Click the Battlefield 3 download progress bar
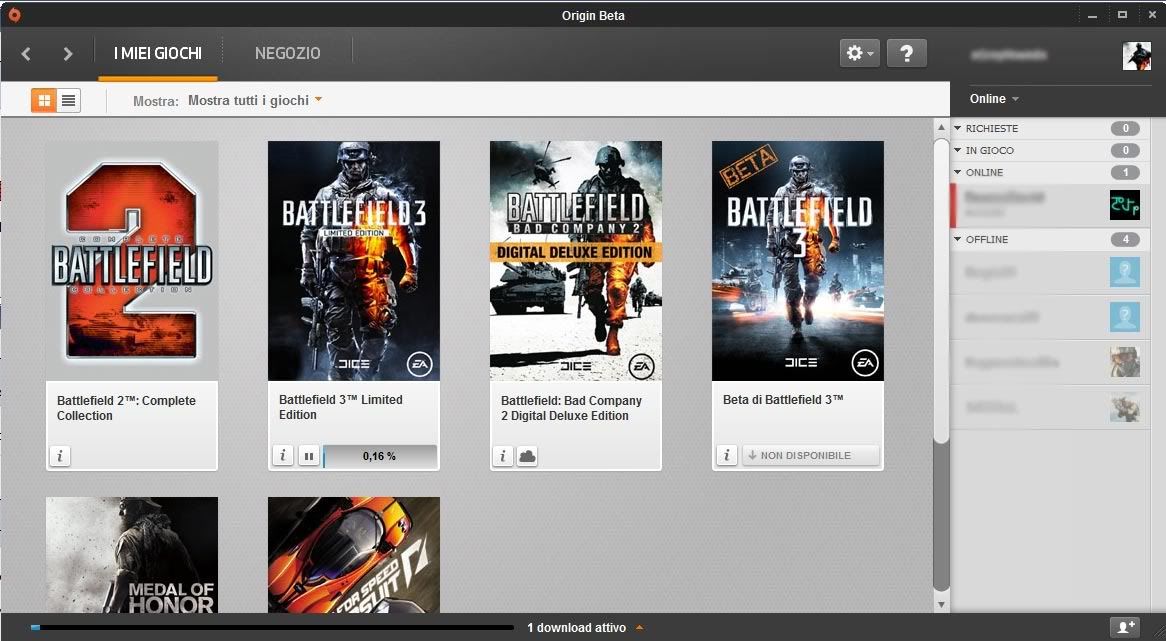Image resolution: width=1166 pixels, height=641 pixels. point(380,456)
